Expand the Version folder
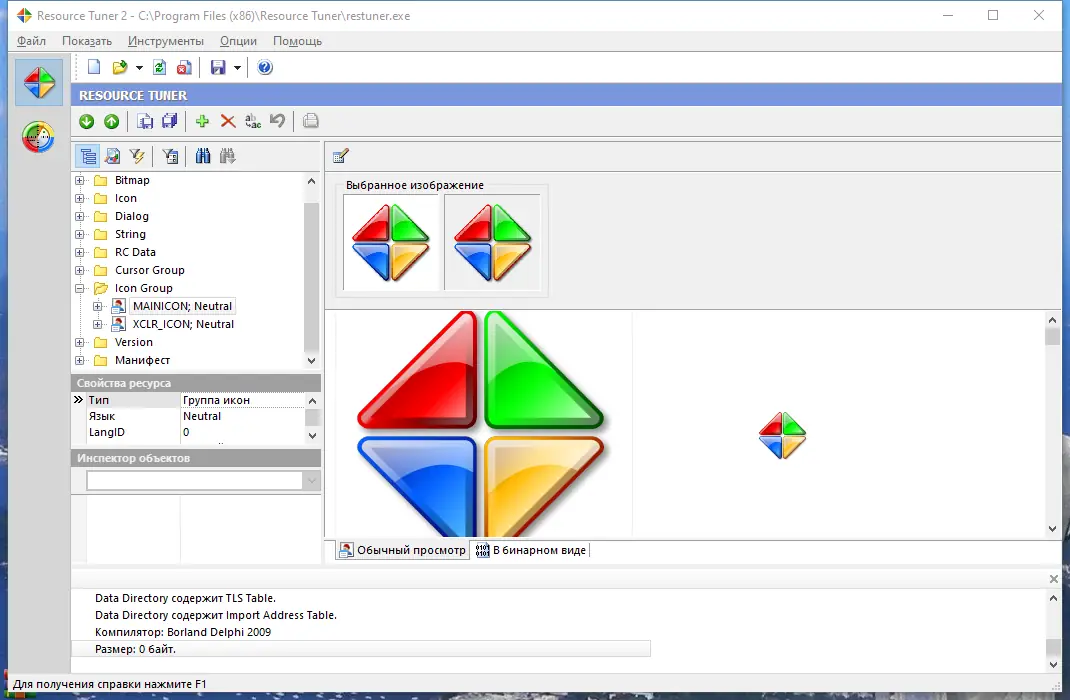 tap(80, 342)
